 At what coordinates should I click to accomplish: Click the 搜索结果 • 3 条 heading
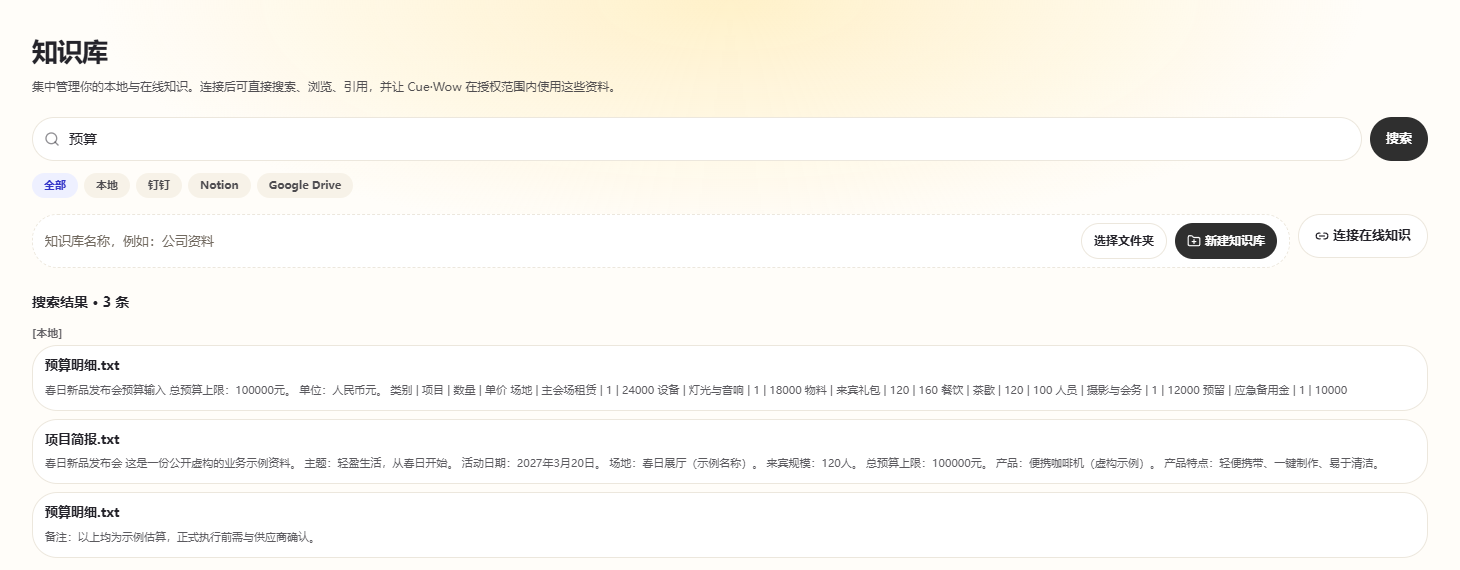(x=81, y=302)
